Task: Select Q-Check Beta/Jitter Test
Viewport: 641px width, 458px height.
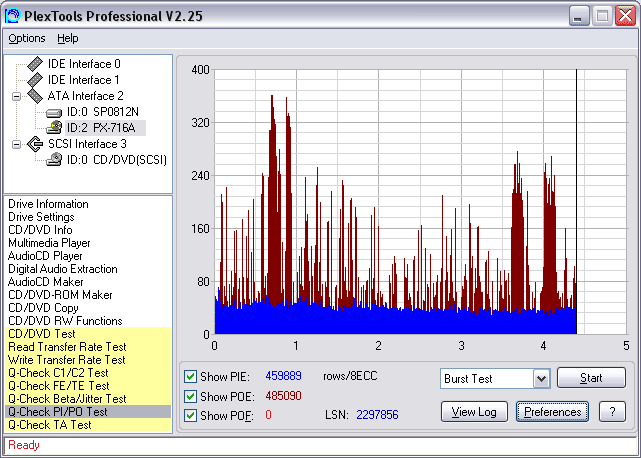Action: click(88, 399)
